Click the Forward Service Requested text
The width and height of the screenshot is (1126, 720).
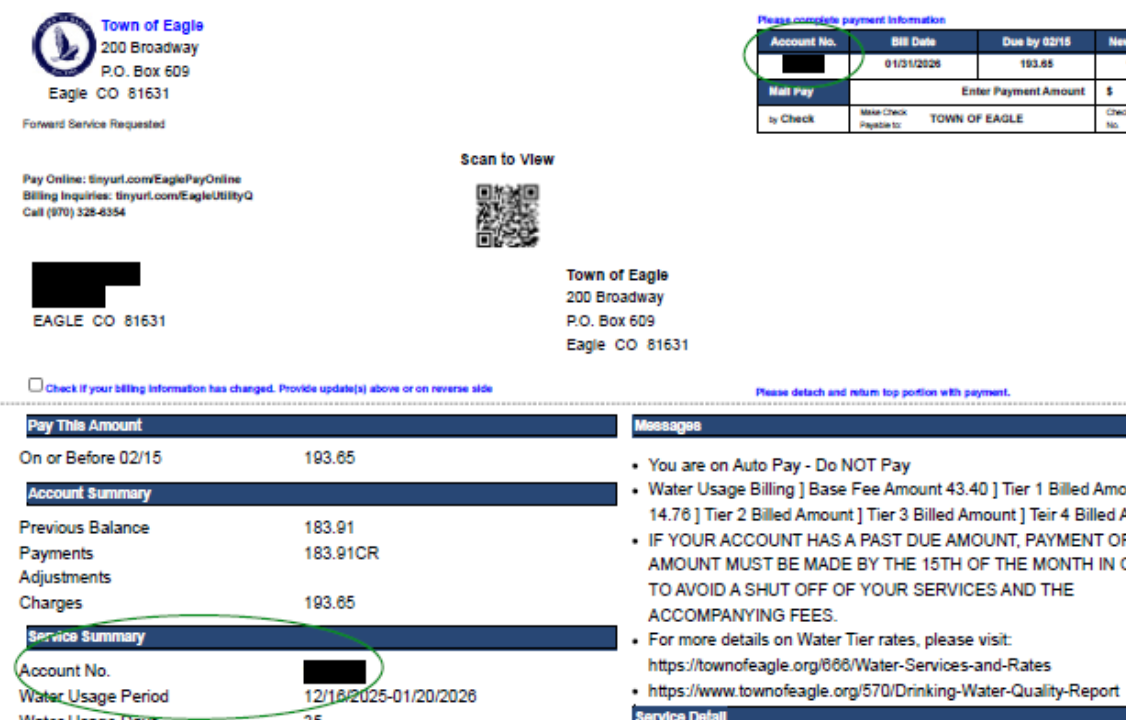(94, 124)
